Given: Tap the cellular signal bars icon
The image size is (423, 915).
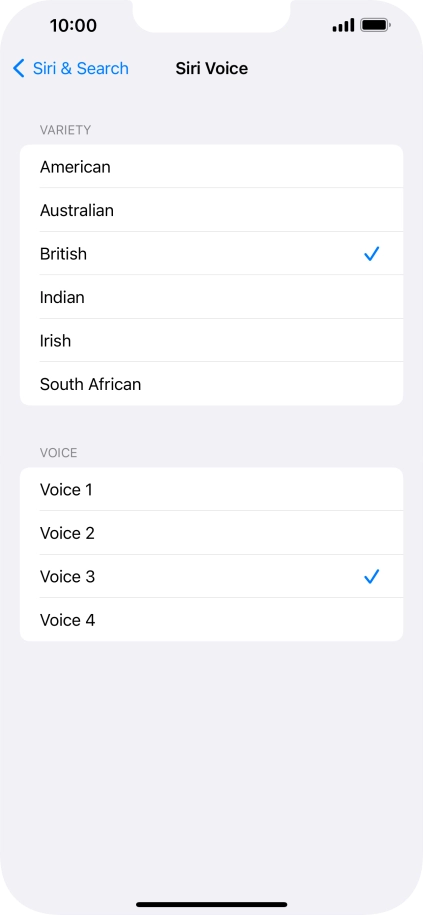Looking at the screenshot, I should pyautogui.click(x=344, y=25).
